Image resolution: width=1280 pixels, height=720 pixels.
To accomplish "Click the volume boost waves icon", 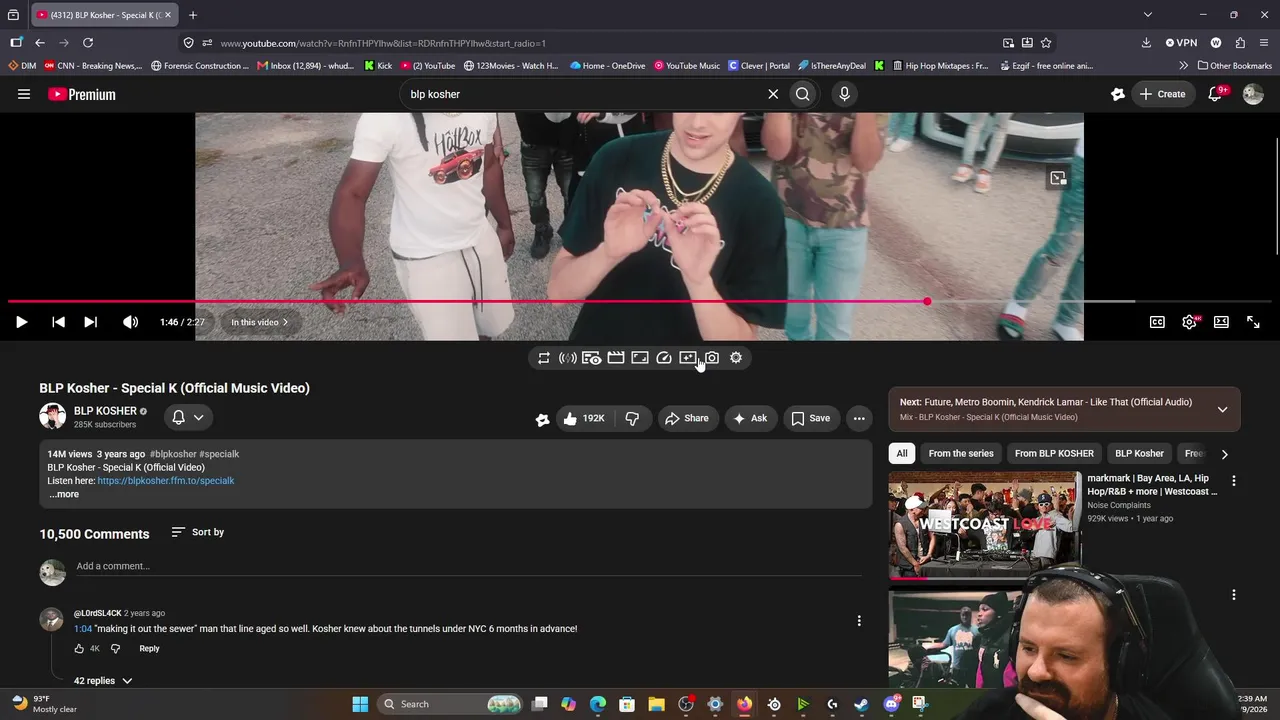I will pos(568,358).
